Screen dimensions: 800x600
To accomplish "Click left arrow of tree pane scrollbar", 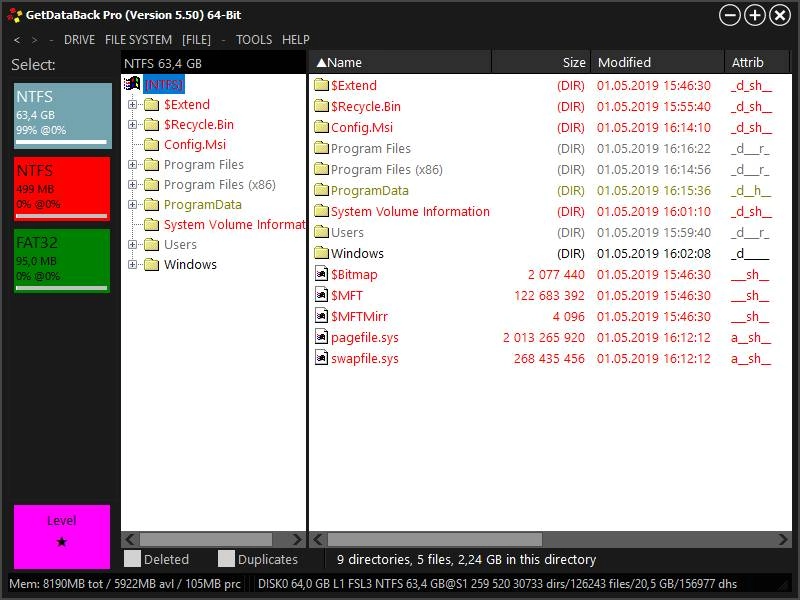I will 130,539.
